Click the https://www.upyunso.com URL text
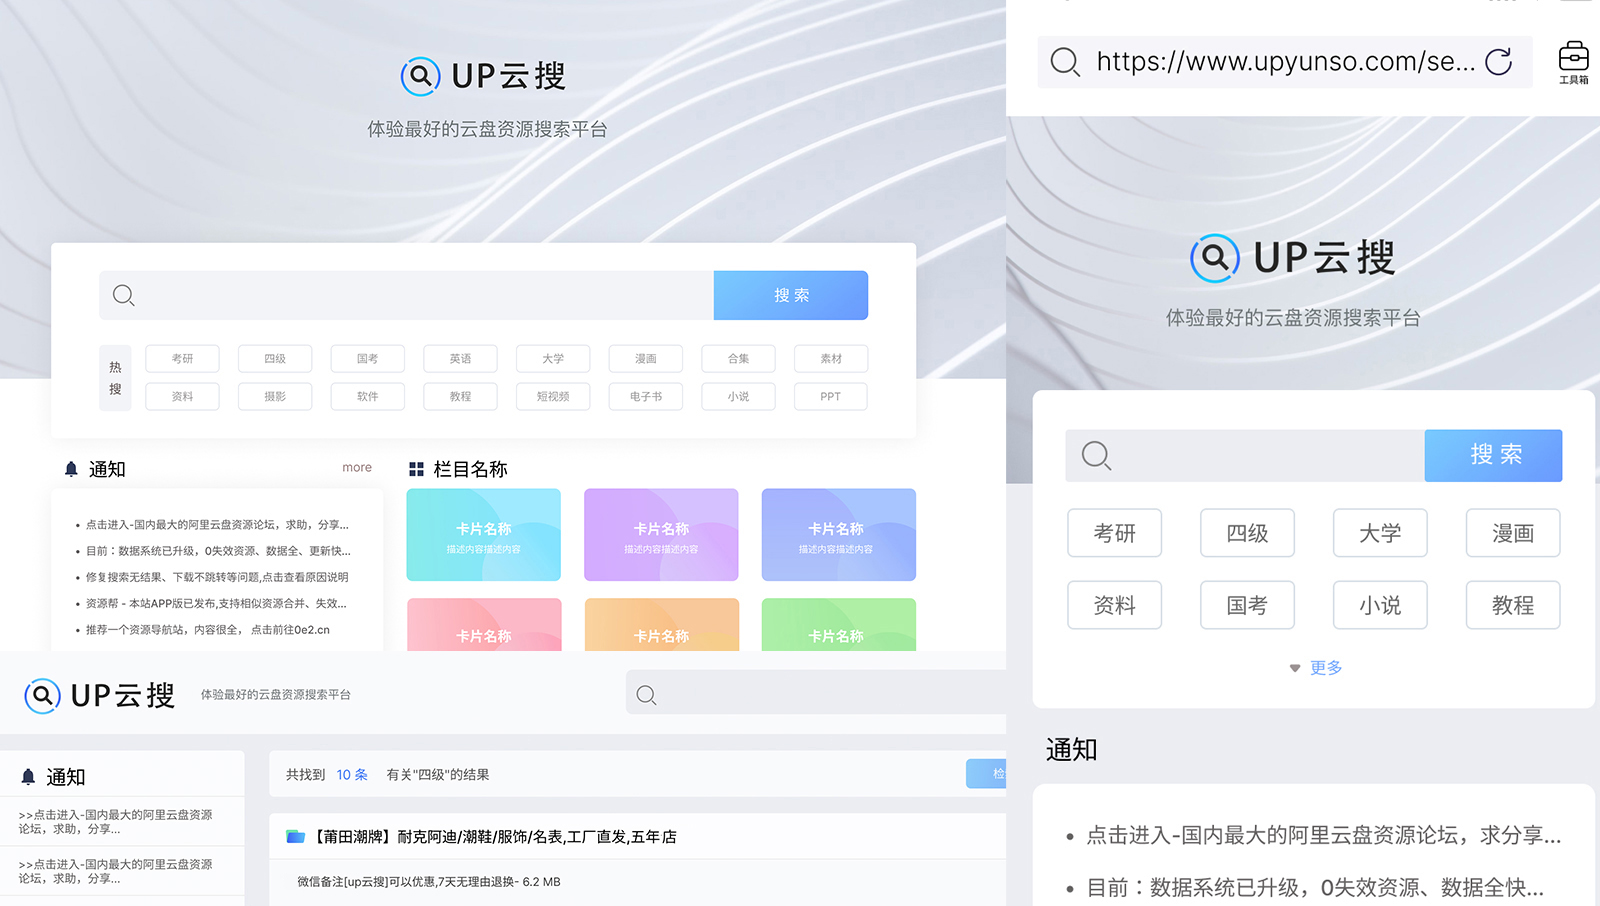 1286,62
